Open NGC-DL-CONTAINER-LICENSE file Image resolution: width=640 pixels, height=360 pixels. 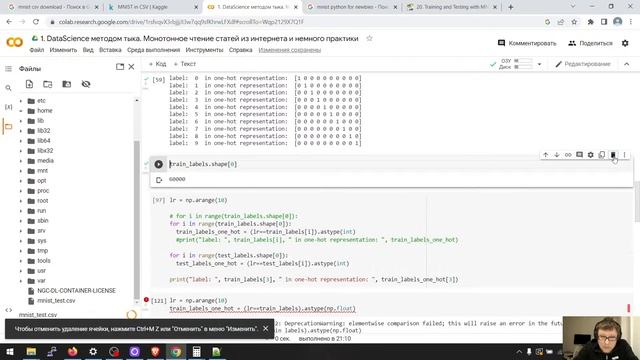point(76,291)
